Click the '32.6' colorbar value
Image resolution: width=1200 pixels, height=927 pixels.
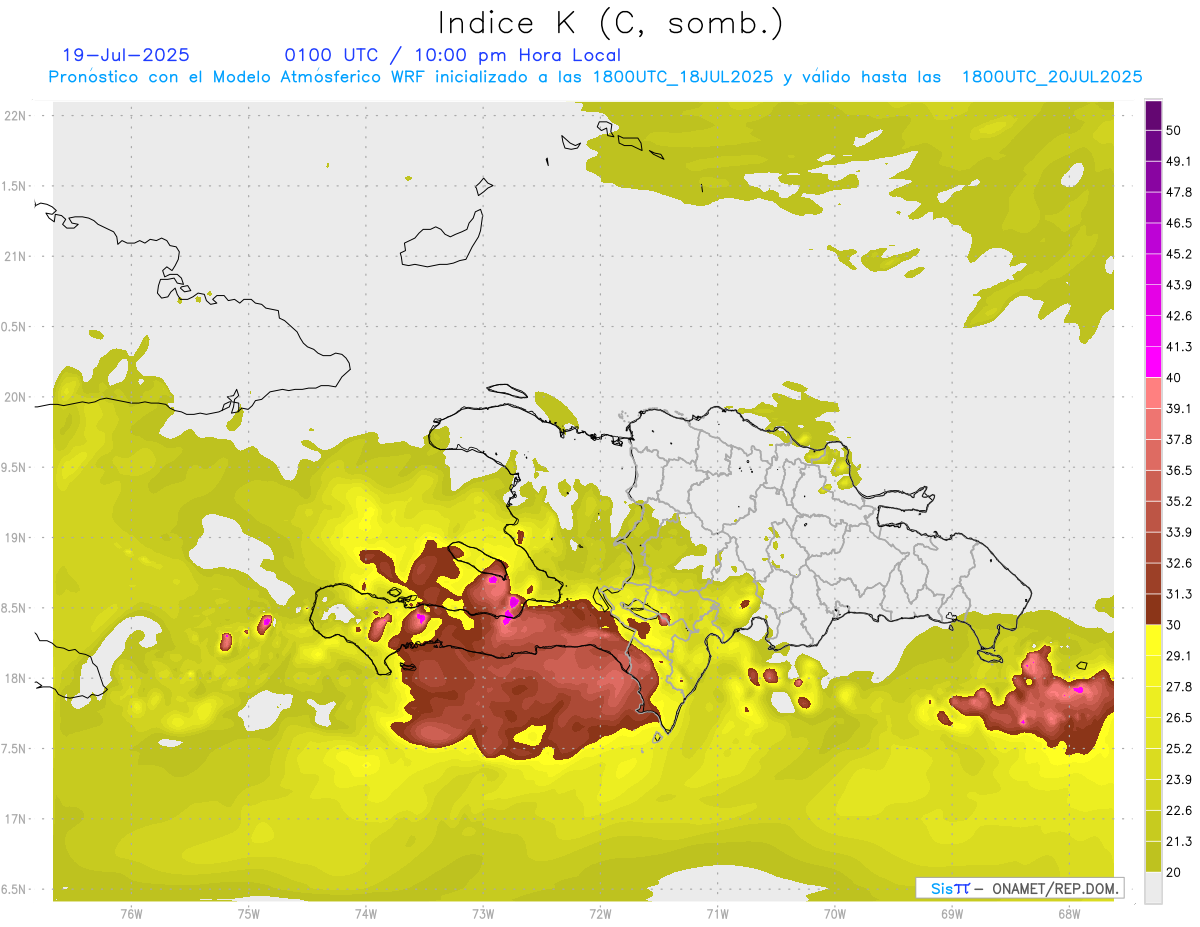click(1178, 563)
